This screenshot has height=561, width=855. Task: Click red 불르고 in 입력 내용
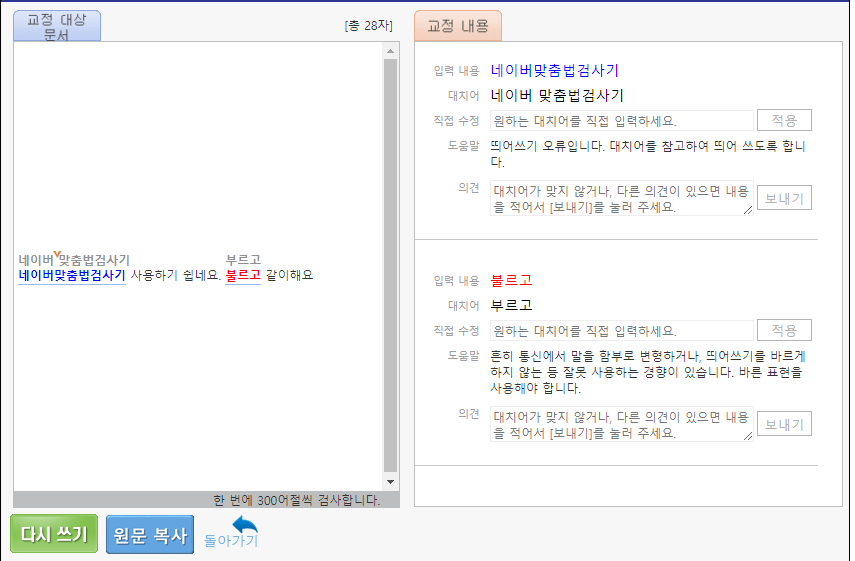[x=511, y=280]
